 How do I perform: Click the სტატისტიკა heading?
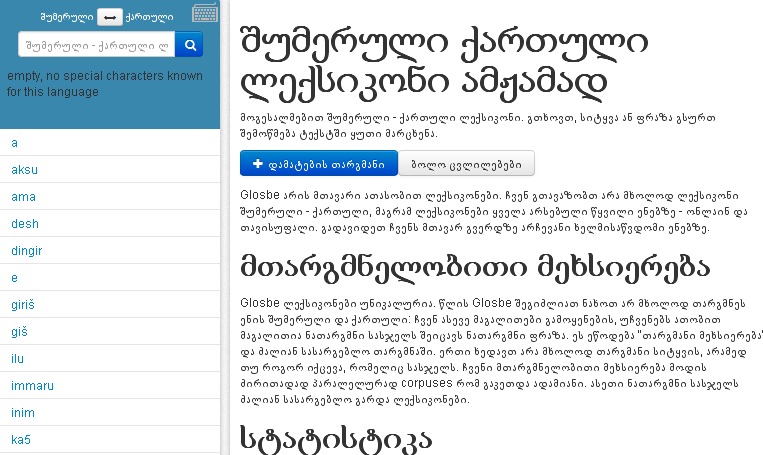[x=336, y=438]
